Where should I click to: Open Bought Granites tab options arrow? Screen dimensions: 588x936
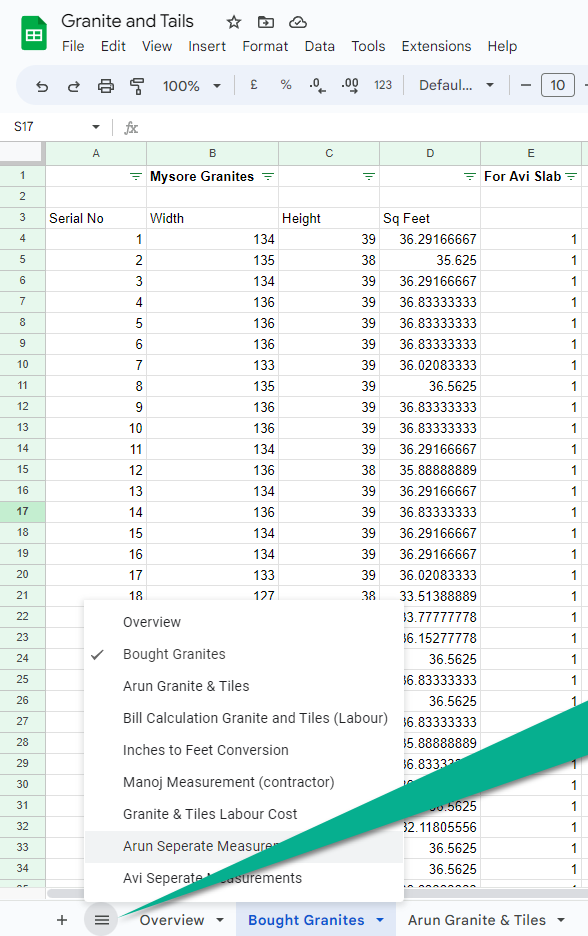380,920
